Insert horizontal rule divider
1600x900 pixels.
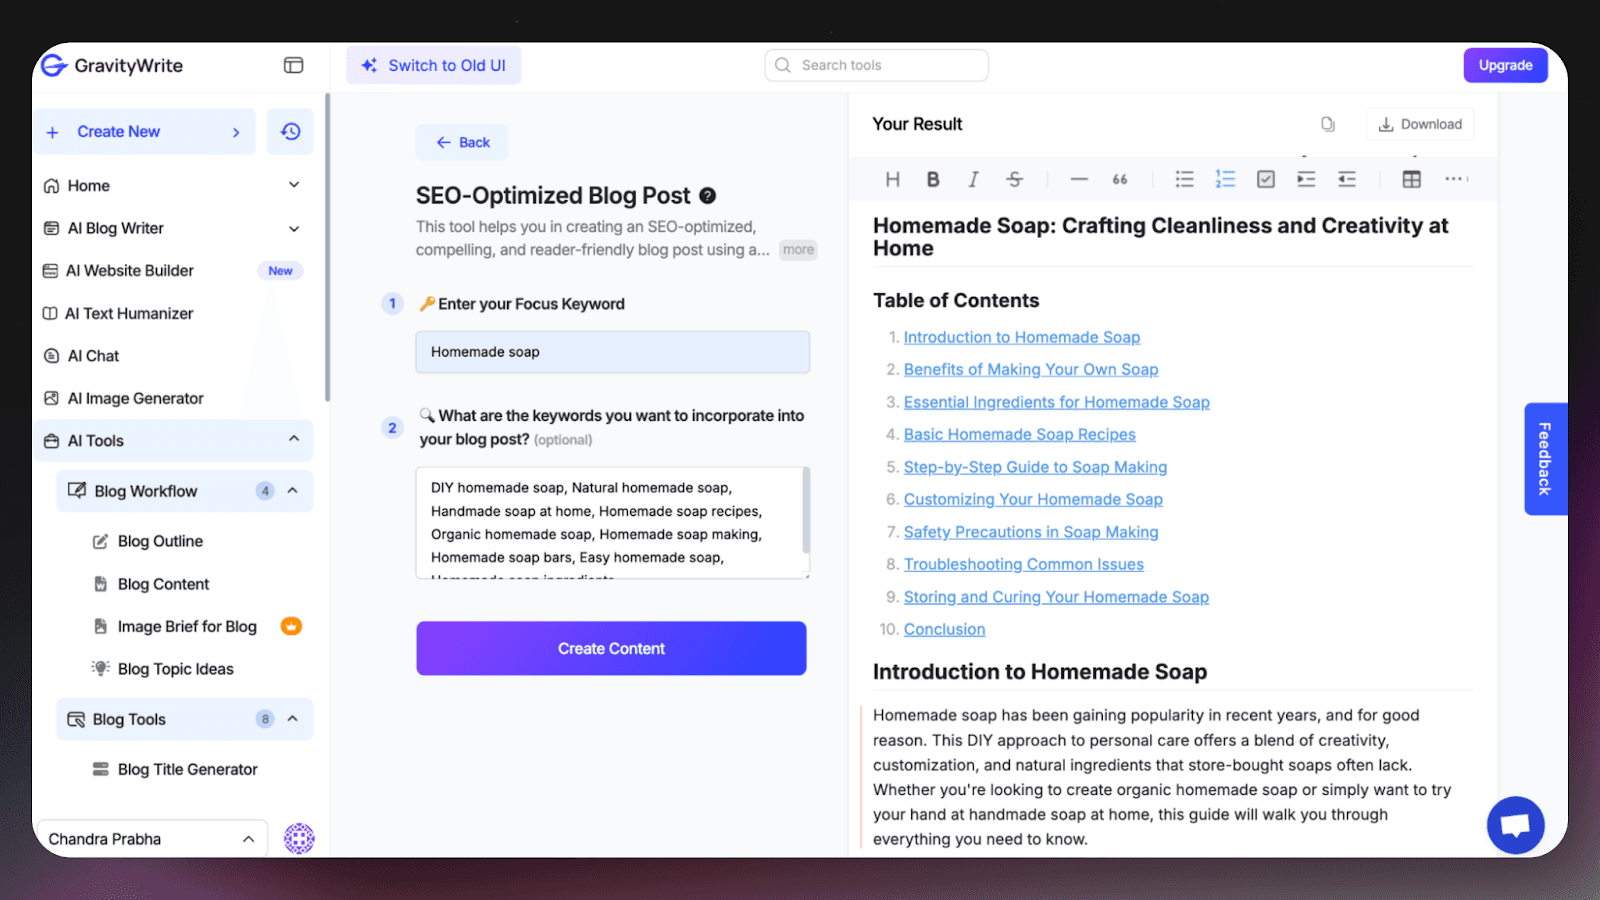point(1079,179)
